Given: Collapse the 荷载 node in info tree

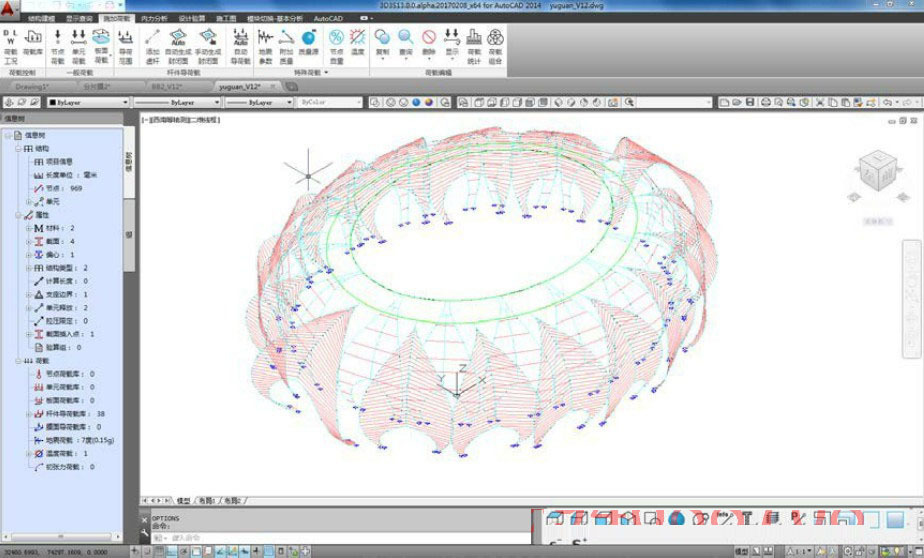Looking at the screenshot, I should [x=20, y=361].
